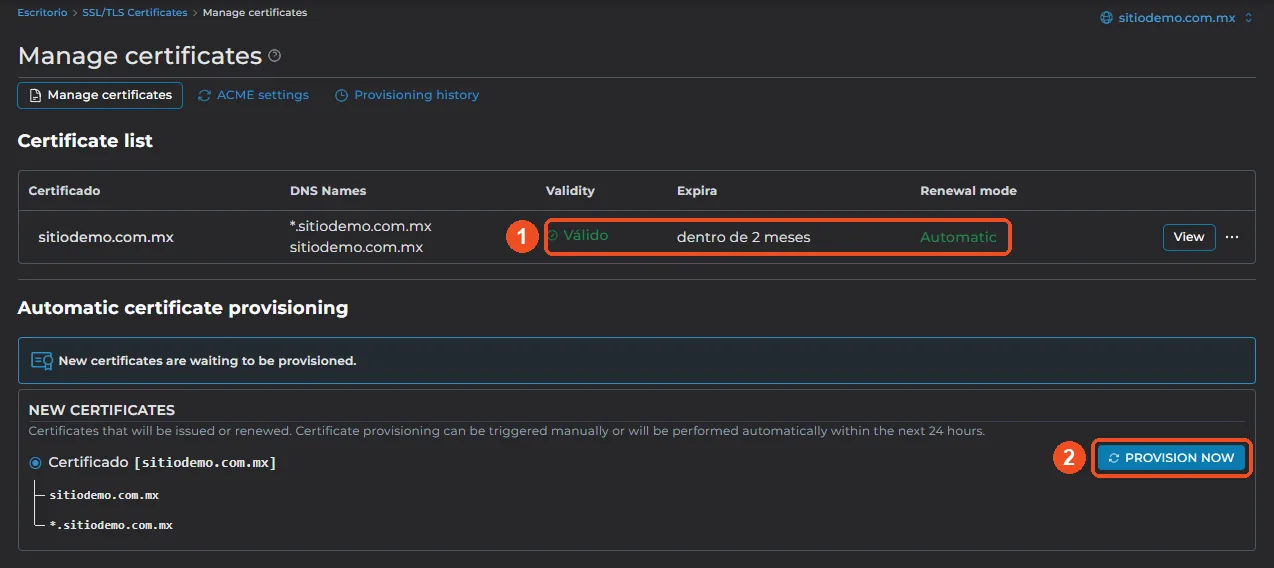Click the 'dentro de 2 meses' expiry value

click(744, 237)
